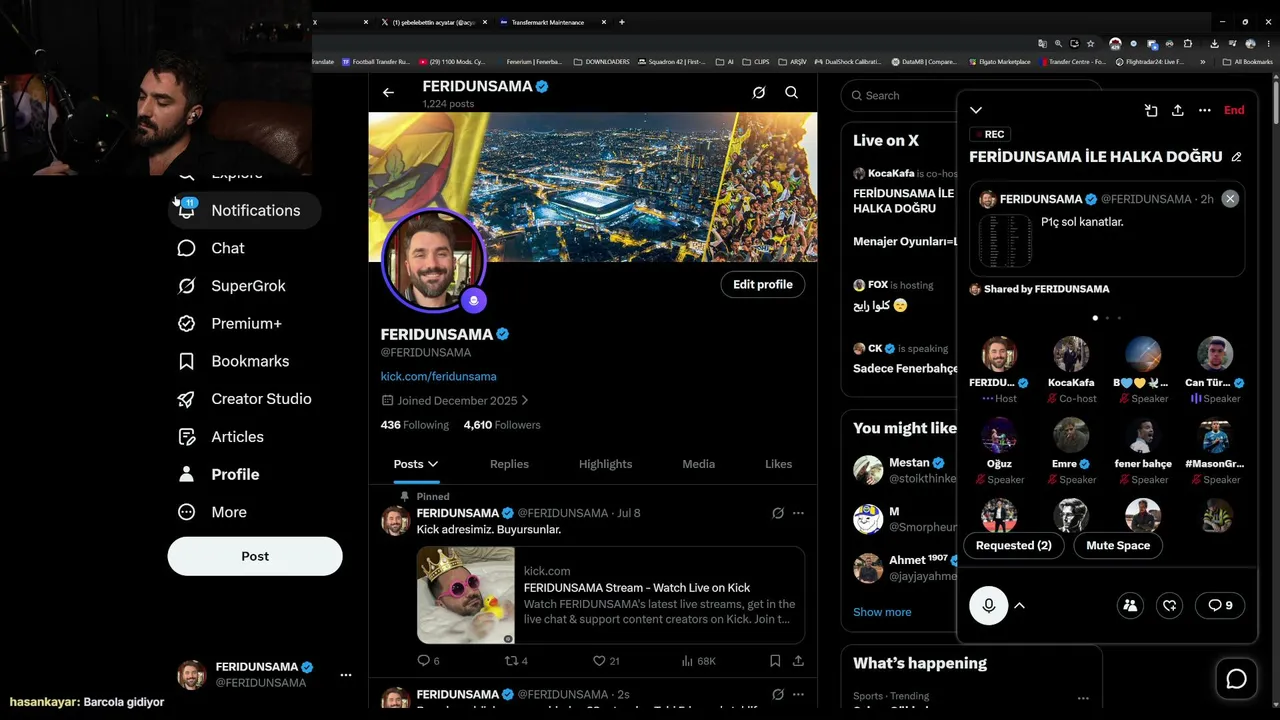Open the Bookmarks sidebar icon
Screen dimensions: 1280x720
click(186, 361)
